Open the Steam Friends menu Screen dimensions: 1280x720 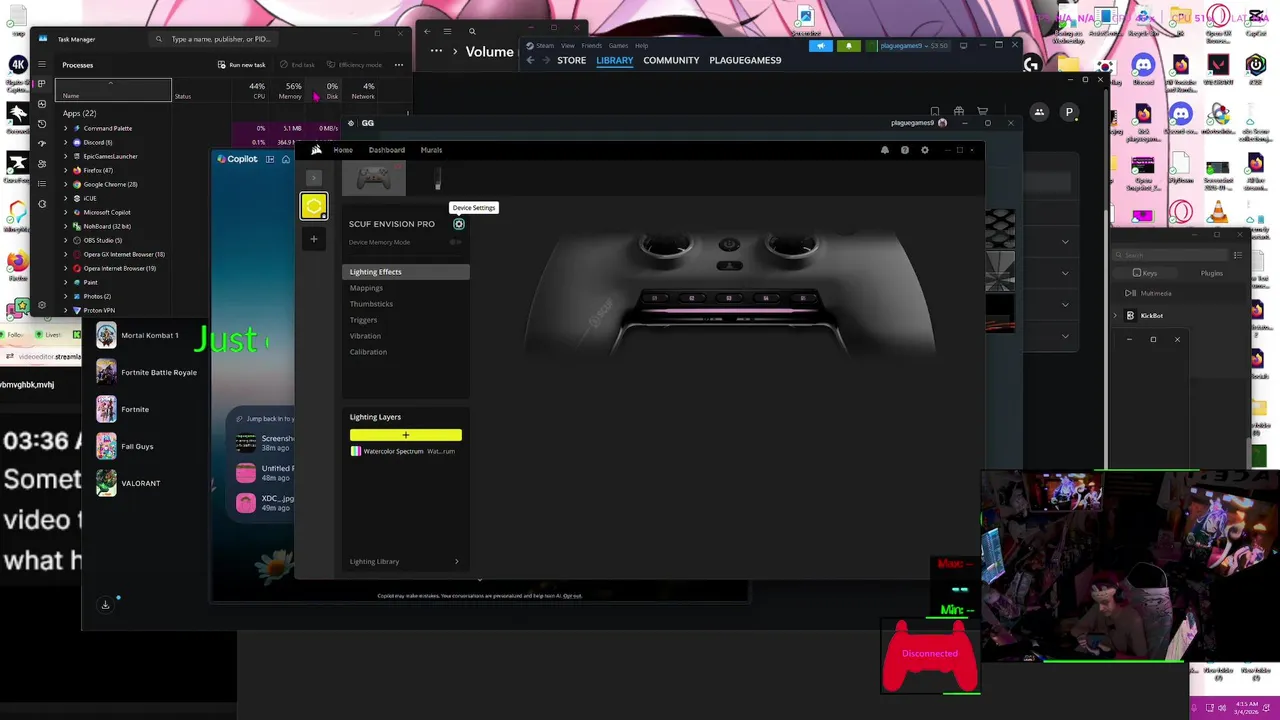[x=591, y=45]
